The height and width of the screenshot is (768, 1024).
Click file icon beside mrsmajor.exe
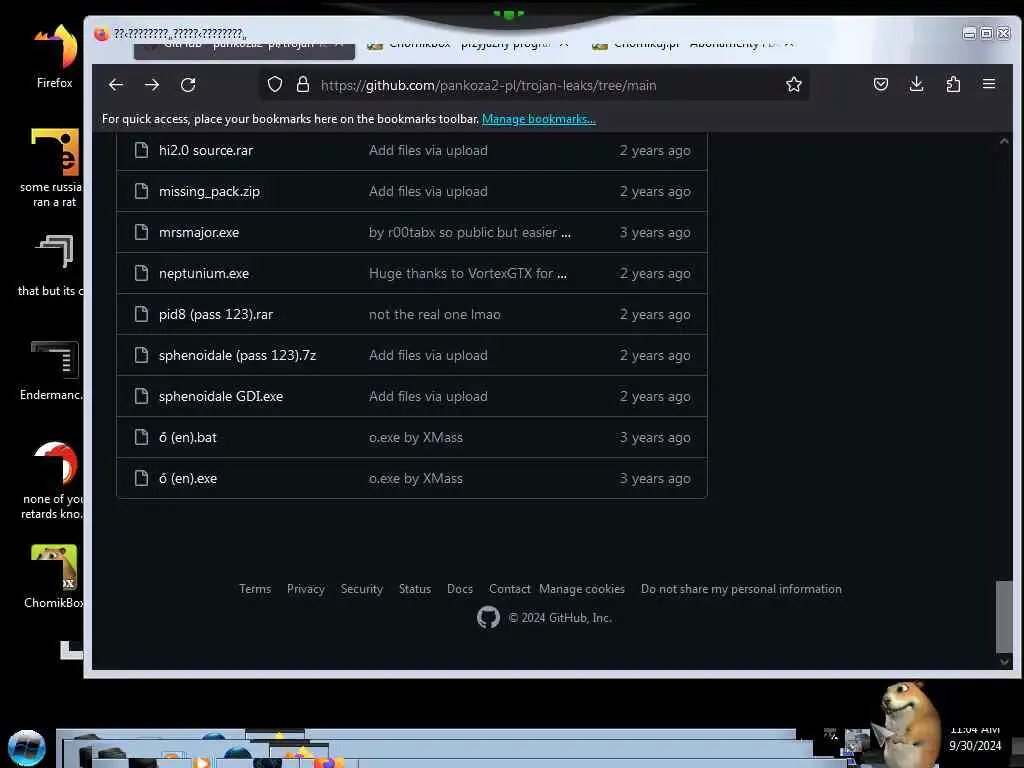coord(141,232)
